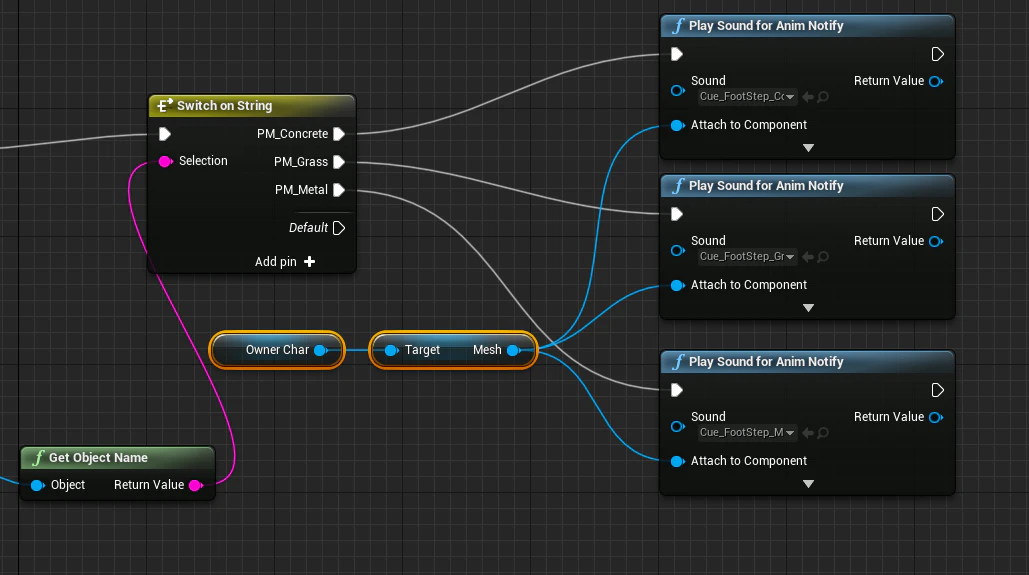Click the Sound pin of the top Play Sound node
1029x575 pixels.
678,90
